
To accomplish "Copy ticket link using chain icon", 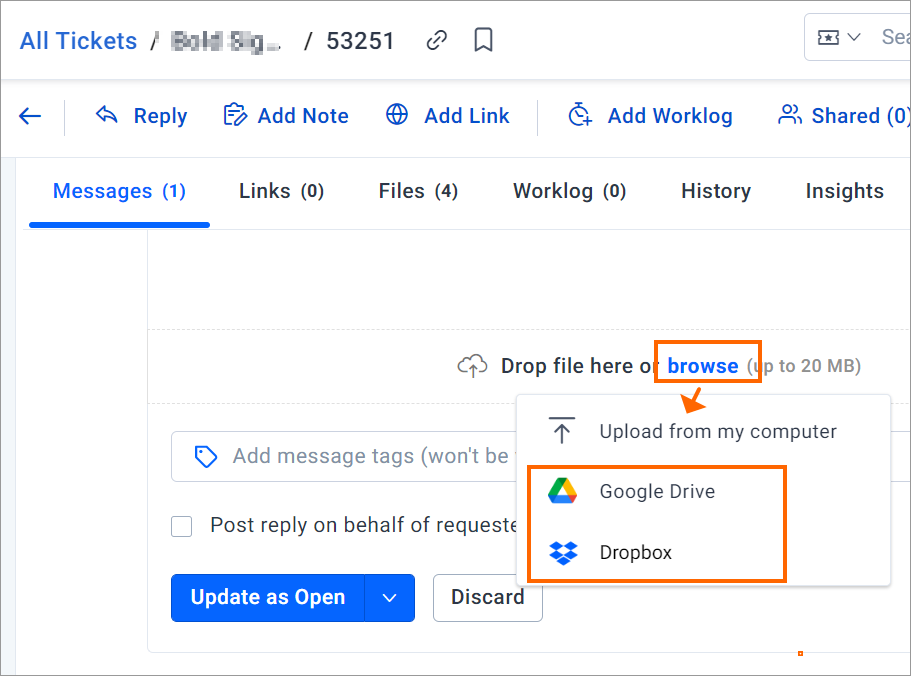I will coord(436,41).
